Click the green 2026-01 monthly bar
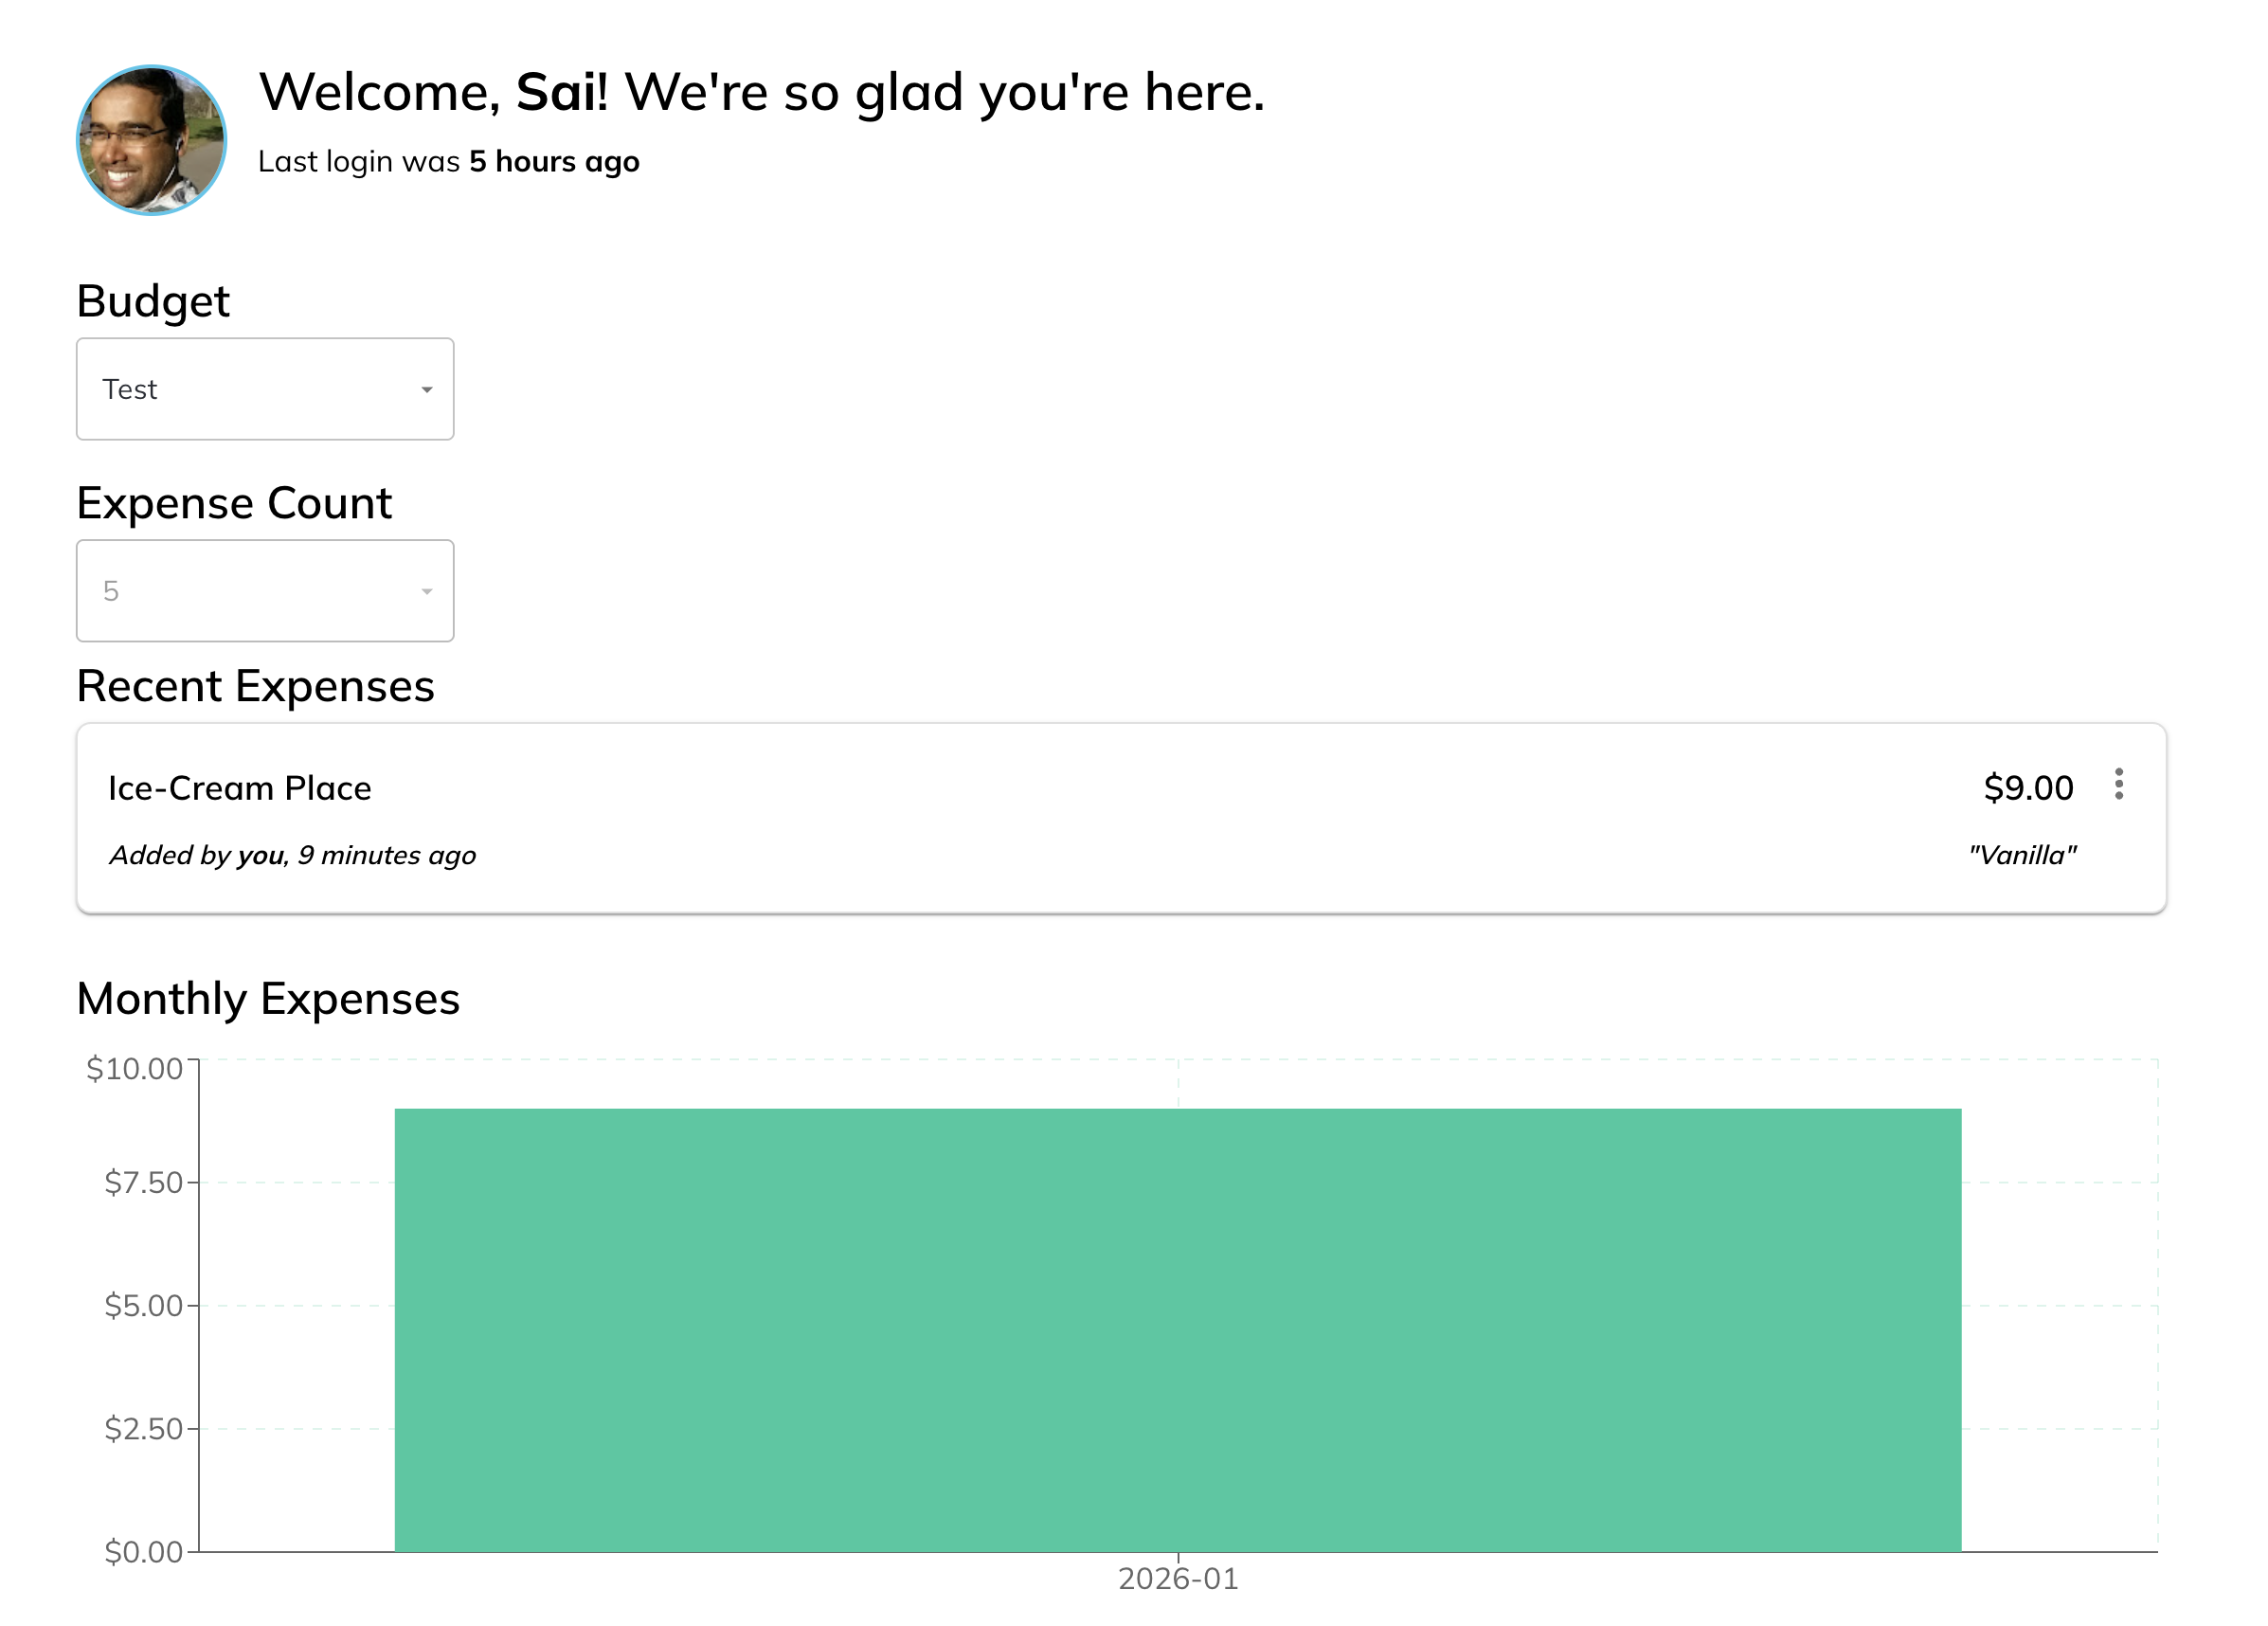2268x1626 pixels. click(1177, 1330)
